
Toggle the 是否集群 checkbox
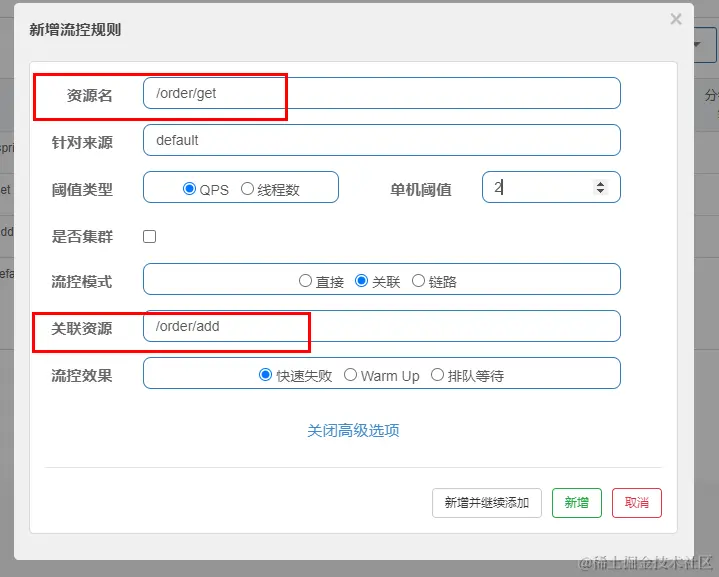coord(149,236)
